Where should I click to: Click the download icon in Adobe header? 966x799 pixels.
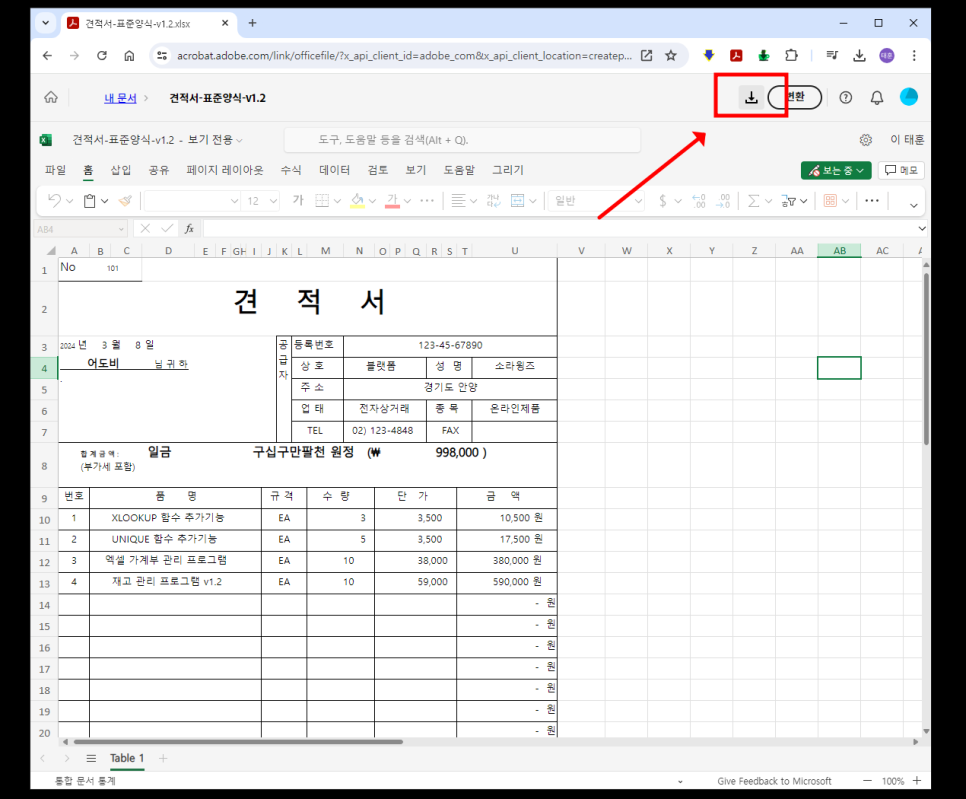(x=751, y=97)
